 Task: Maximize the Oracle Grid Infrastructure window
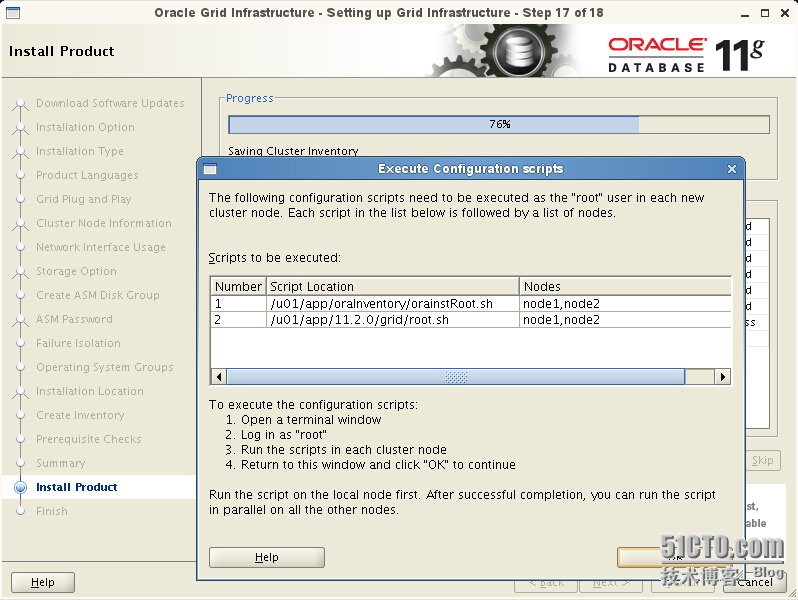point(765,13)
